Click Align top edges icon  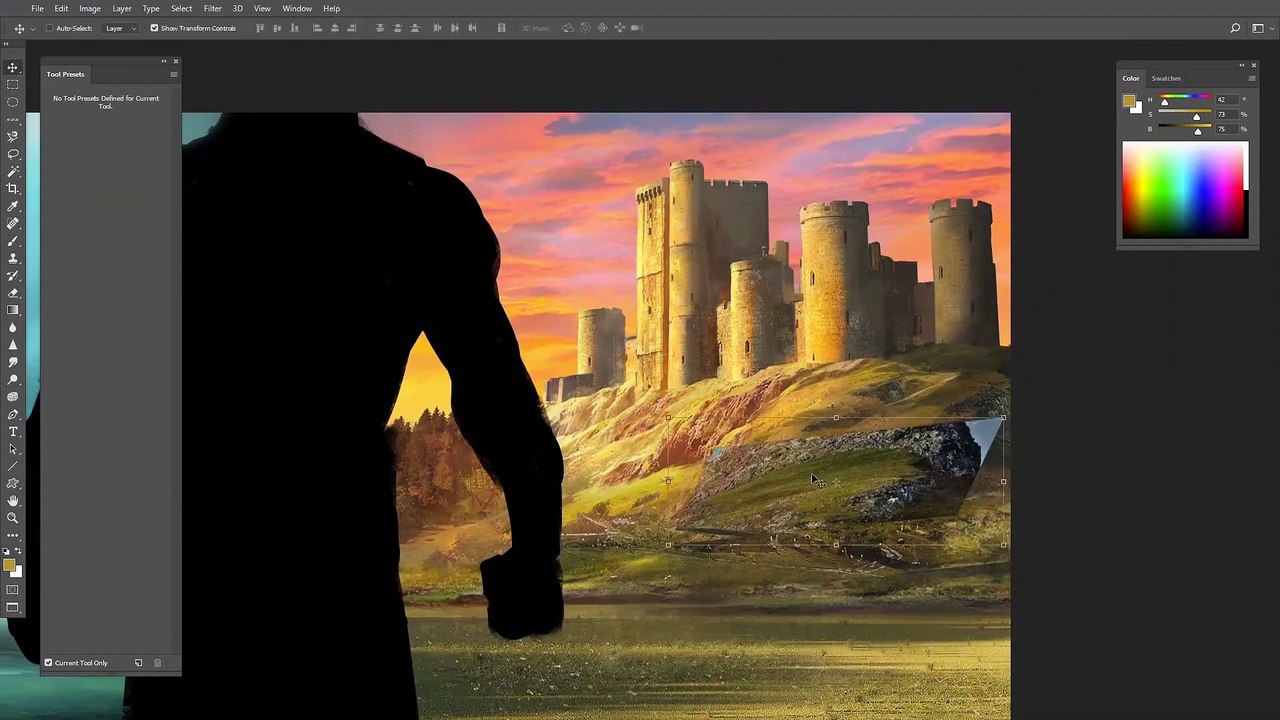260,28
